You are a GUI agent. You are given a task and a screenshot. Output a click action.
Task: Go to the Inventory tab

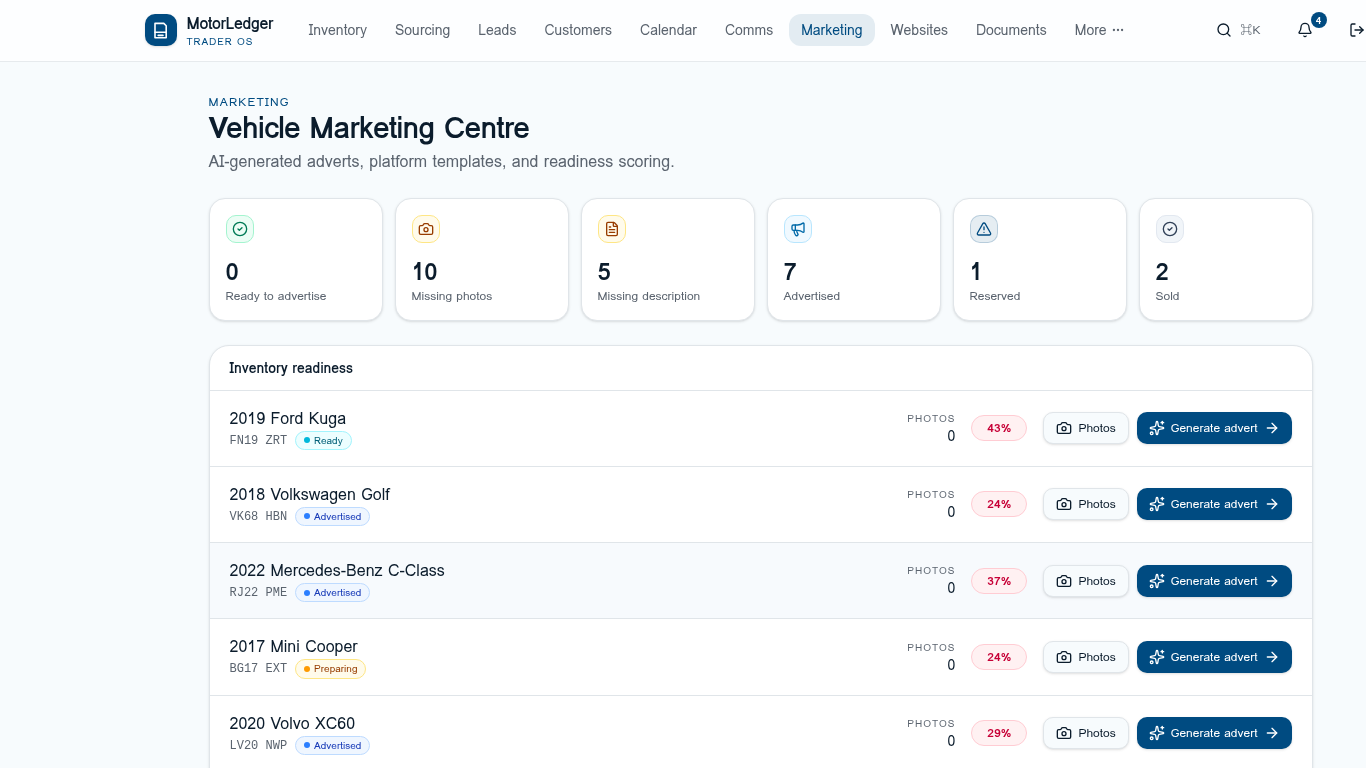click(337, 30)
